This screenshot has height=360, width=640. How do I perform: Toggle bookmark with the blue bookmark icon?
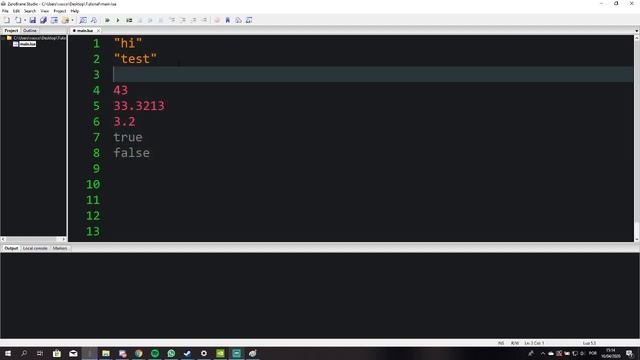point(228,20)
